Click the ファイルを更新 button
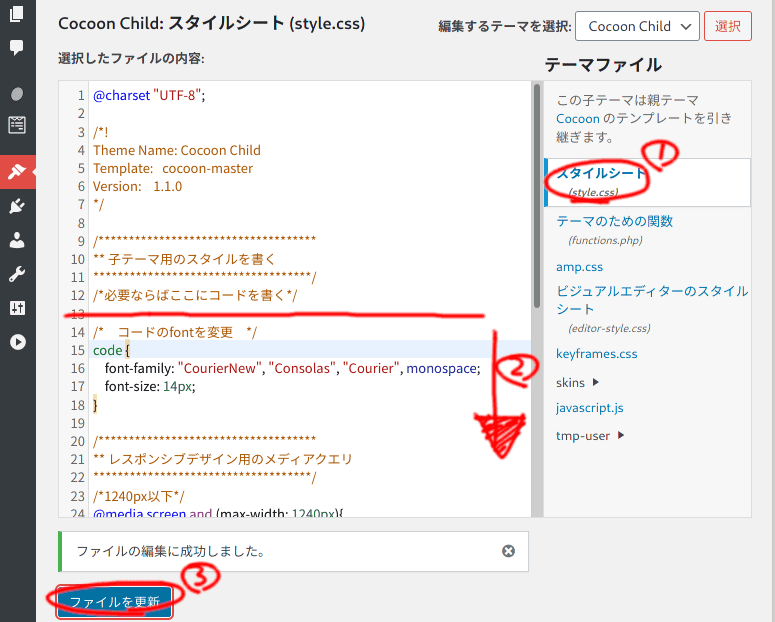Screen dimensions: 775x622 tap(114, 602)
